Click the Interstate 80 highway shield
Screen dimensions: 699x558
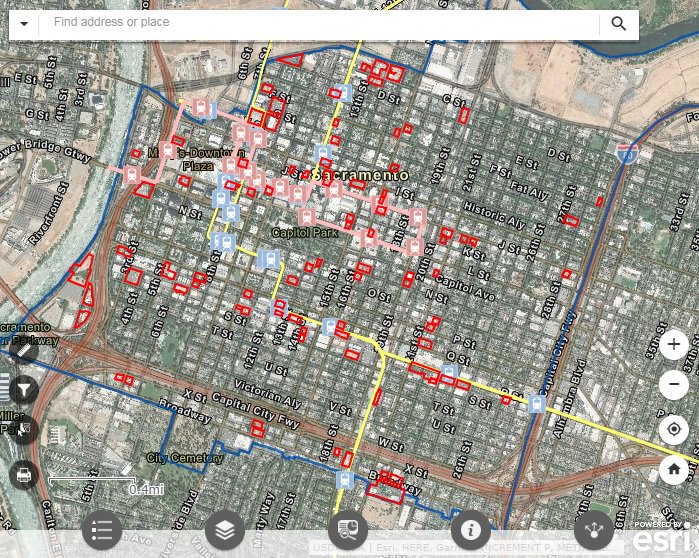coord(627,154)
